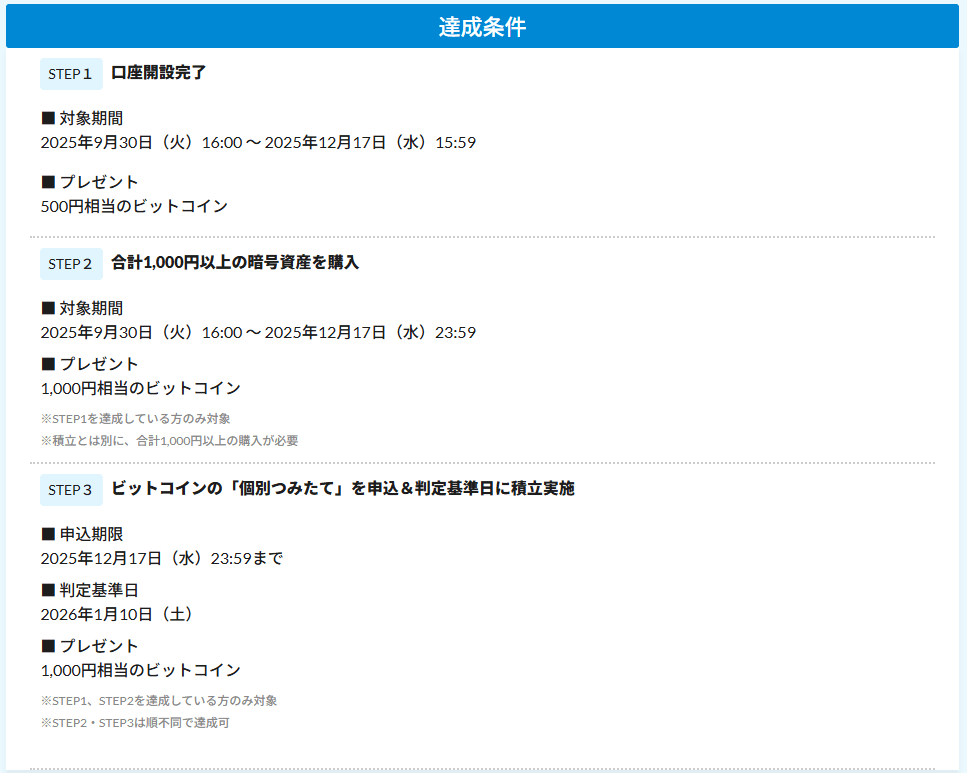This screenshot has width=967, height=773.
Task: Select the 口座開設完了 heading
Action: 159,73
